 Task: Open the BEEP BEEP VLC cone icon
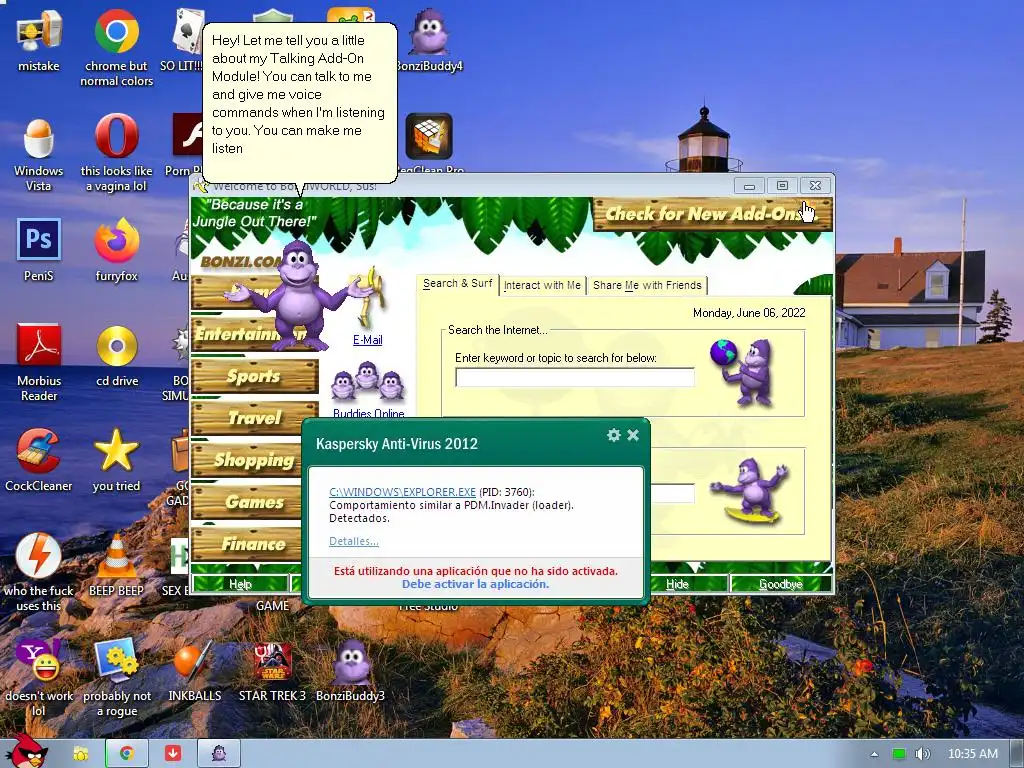(x=116, y=556)
